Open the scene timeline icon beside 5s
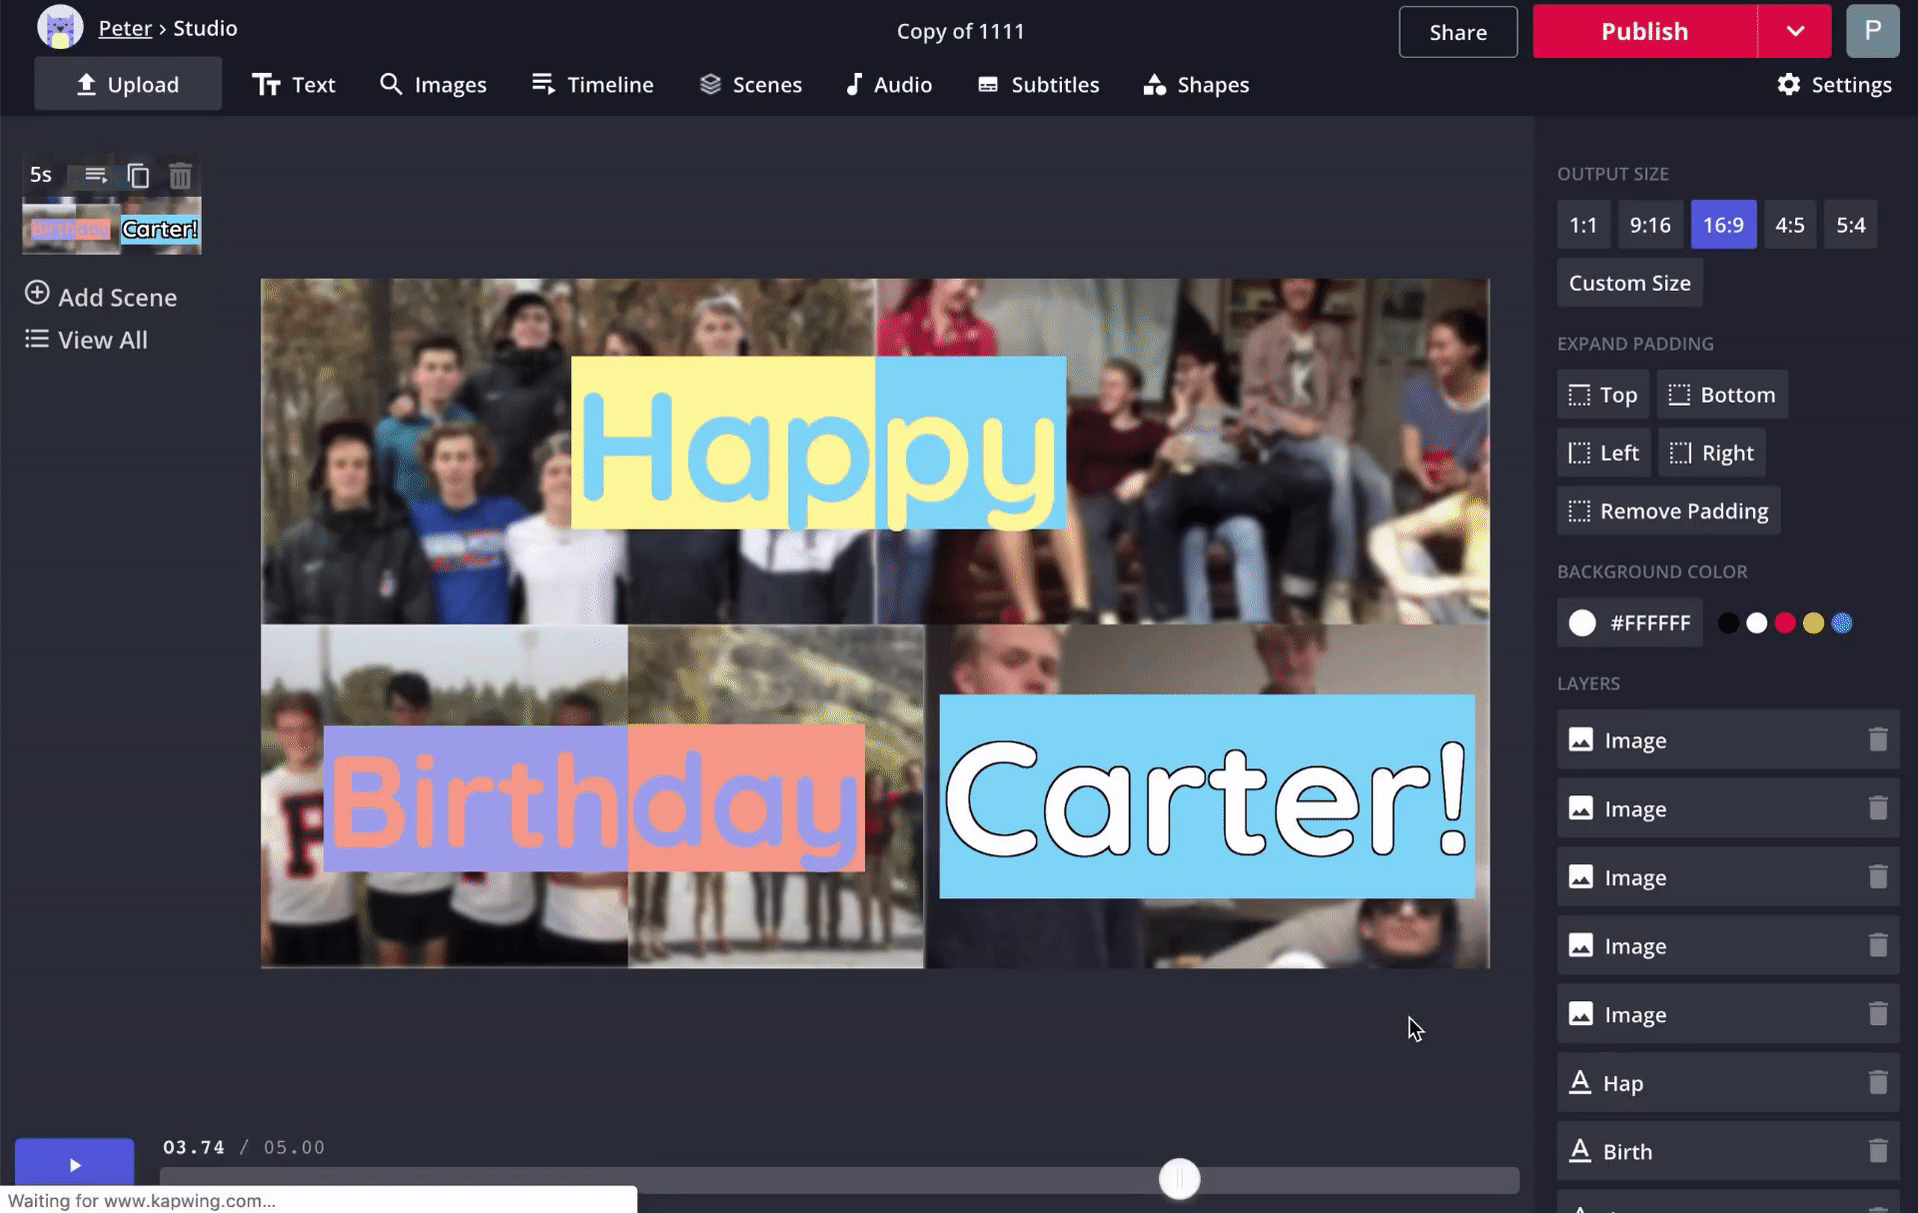 (x=95, y=176)
